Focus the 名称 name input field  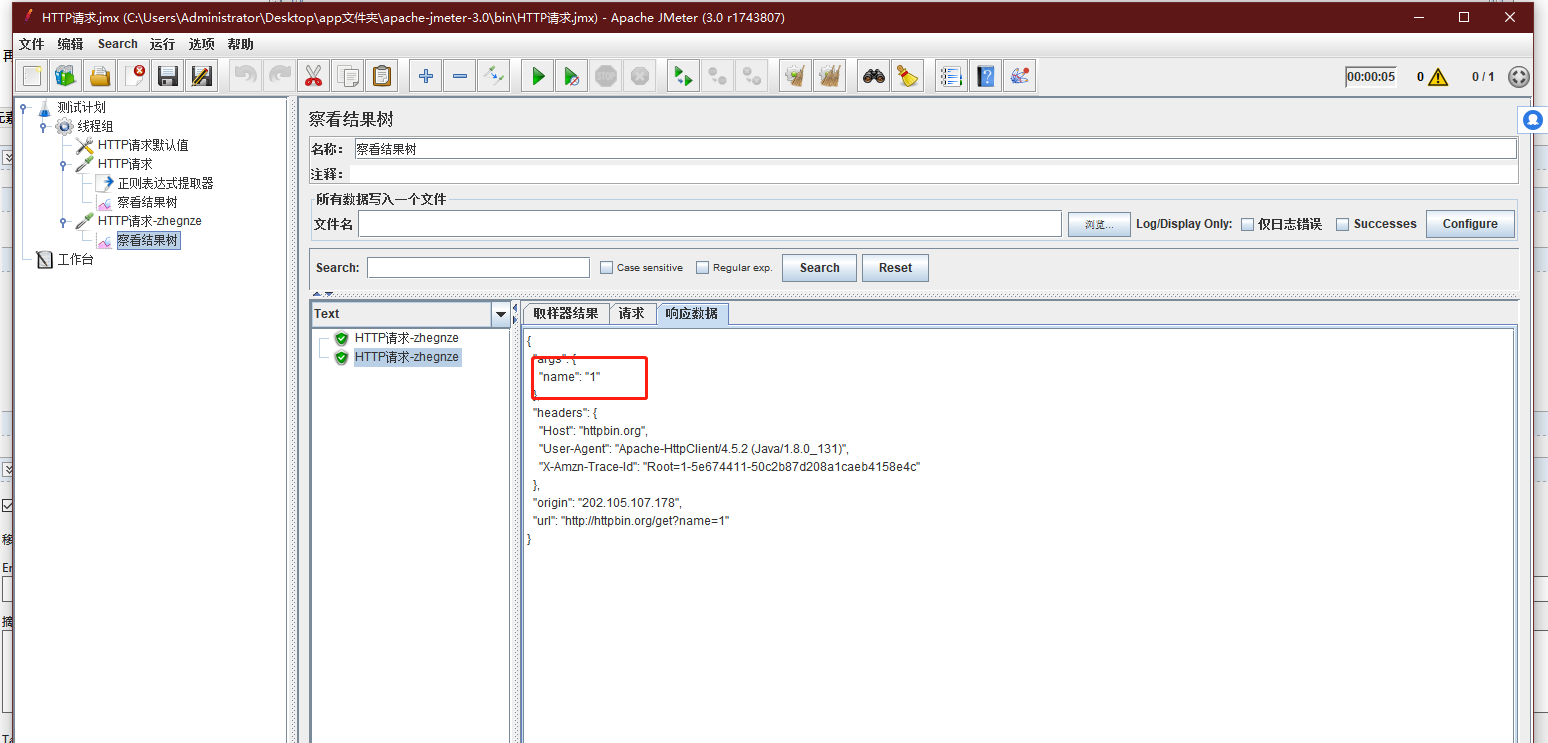click(934, 149)
